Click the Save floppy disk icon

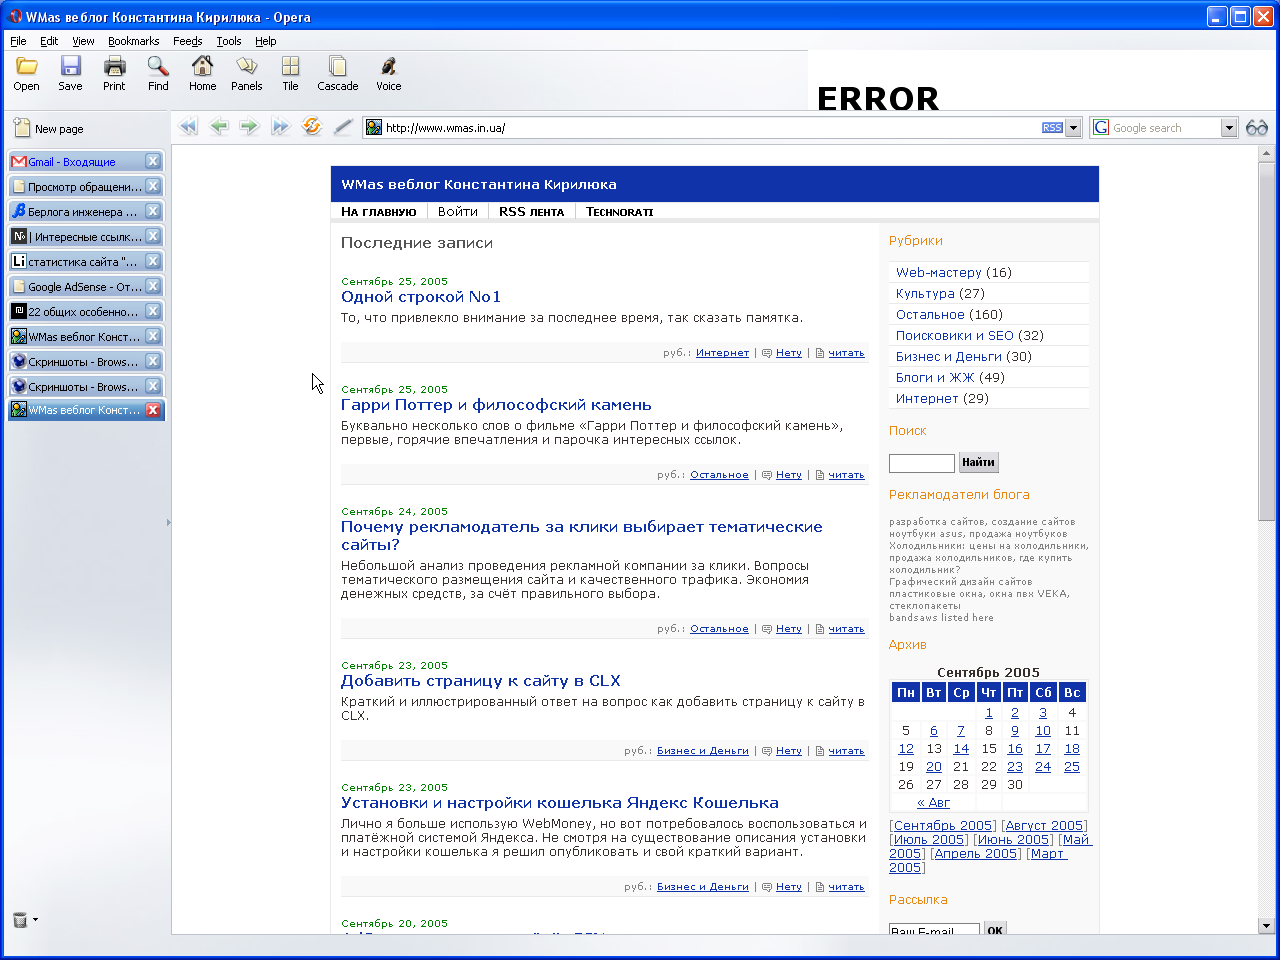click(70, 66)
